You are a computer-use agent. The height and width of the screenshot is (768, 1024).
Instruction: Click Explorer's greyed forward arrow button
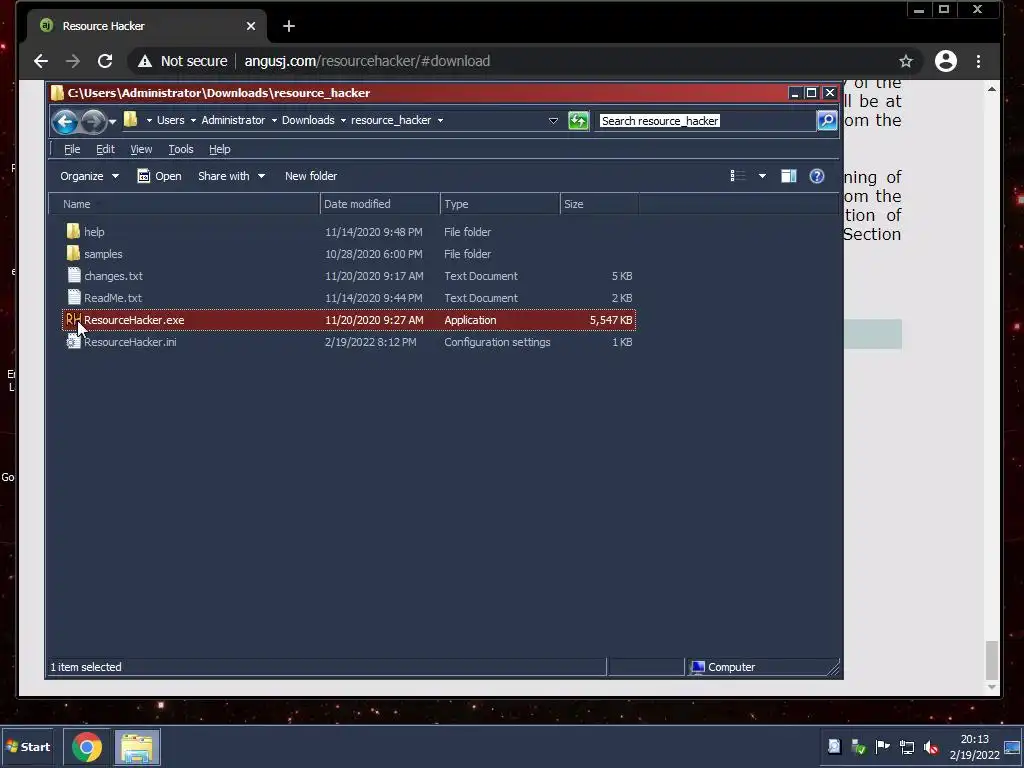[x=93, y=121]
